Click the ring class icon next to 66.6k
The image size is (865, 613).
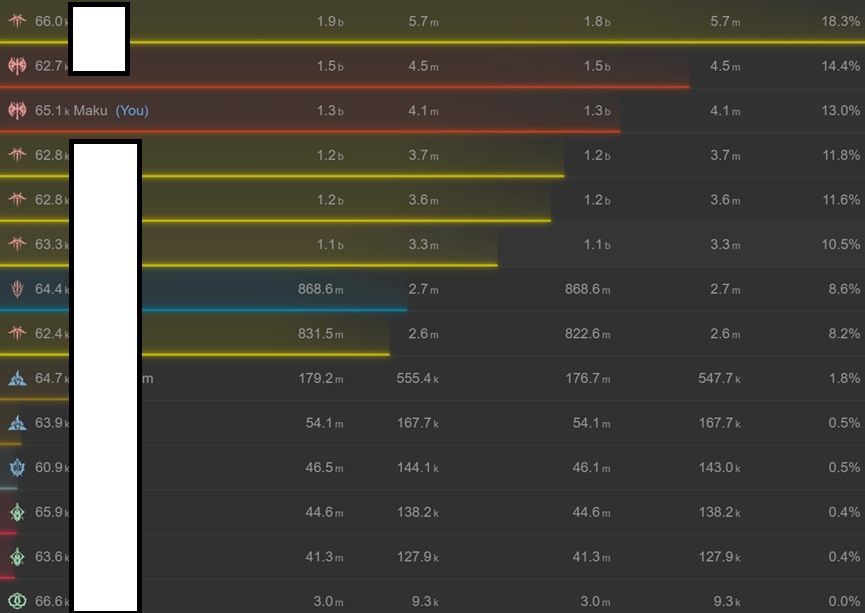coord(17,601)
